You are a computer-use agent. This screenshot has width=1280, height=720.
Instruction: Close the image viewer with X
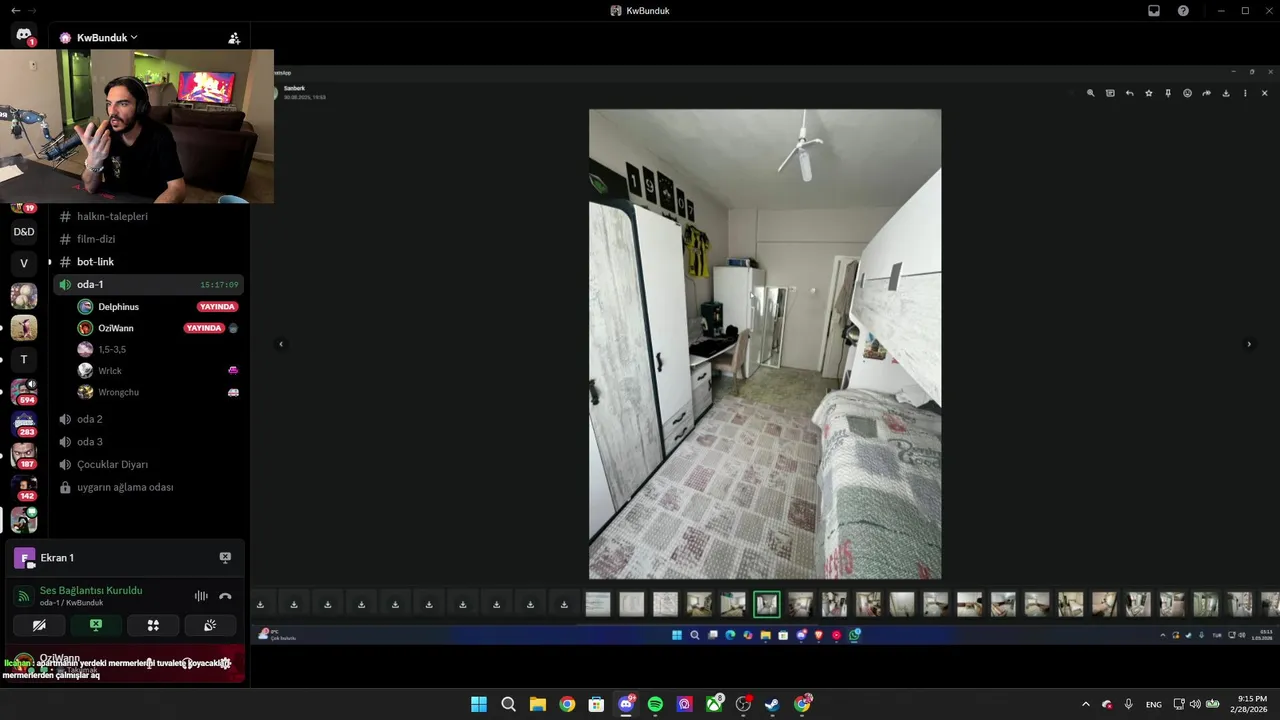pos(1265,93)
